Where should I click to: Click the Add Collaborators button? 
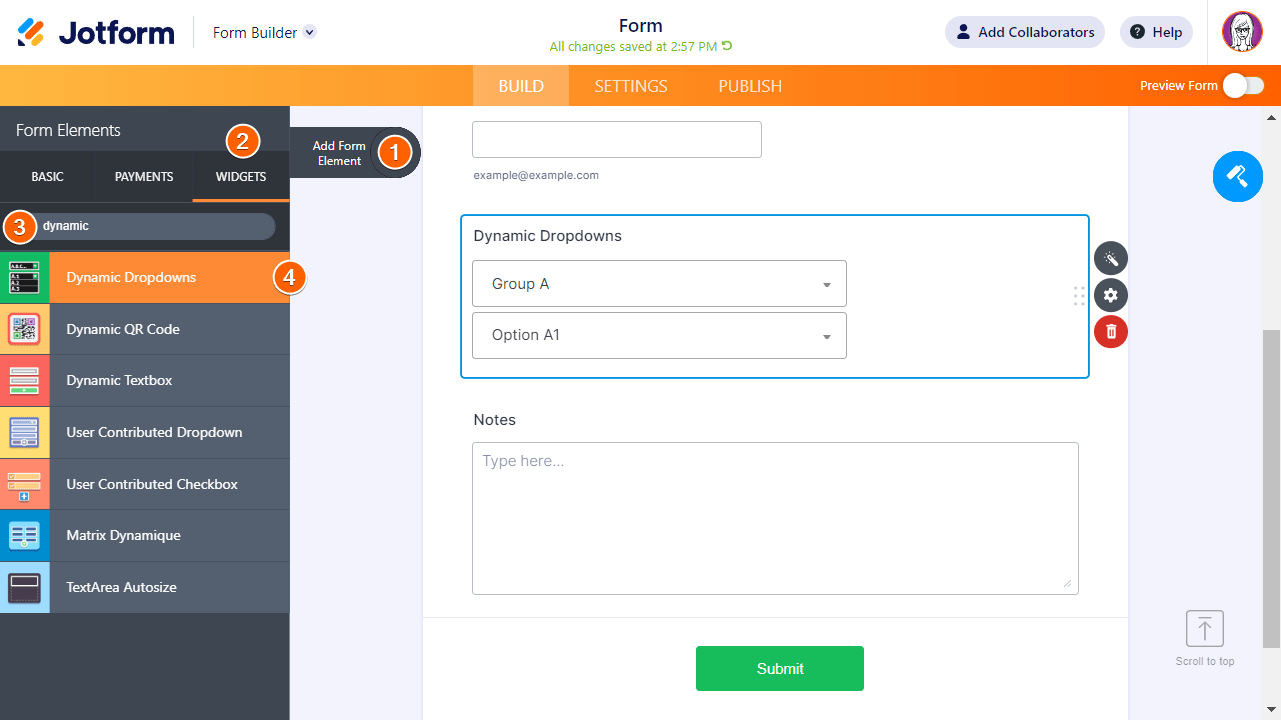[1024, 32]
